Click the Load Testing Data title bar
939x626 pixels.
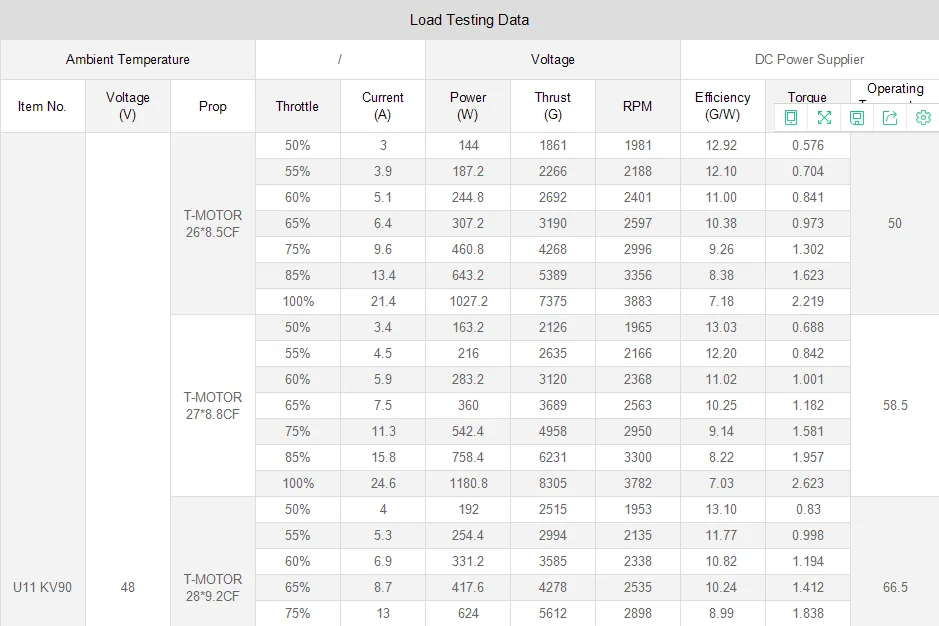click(469, 20)
